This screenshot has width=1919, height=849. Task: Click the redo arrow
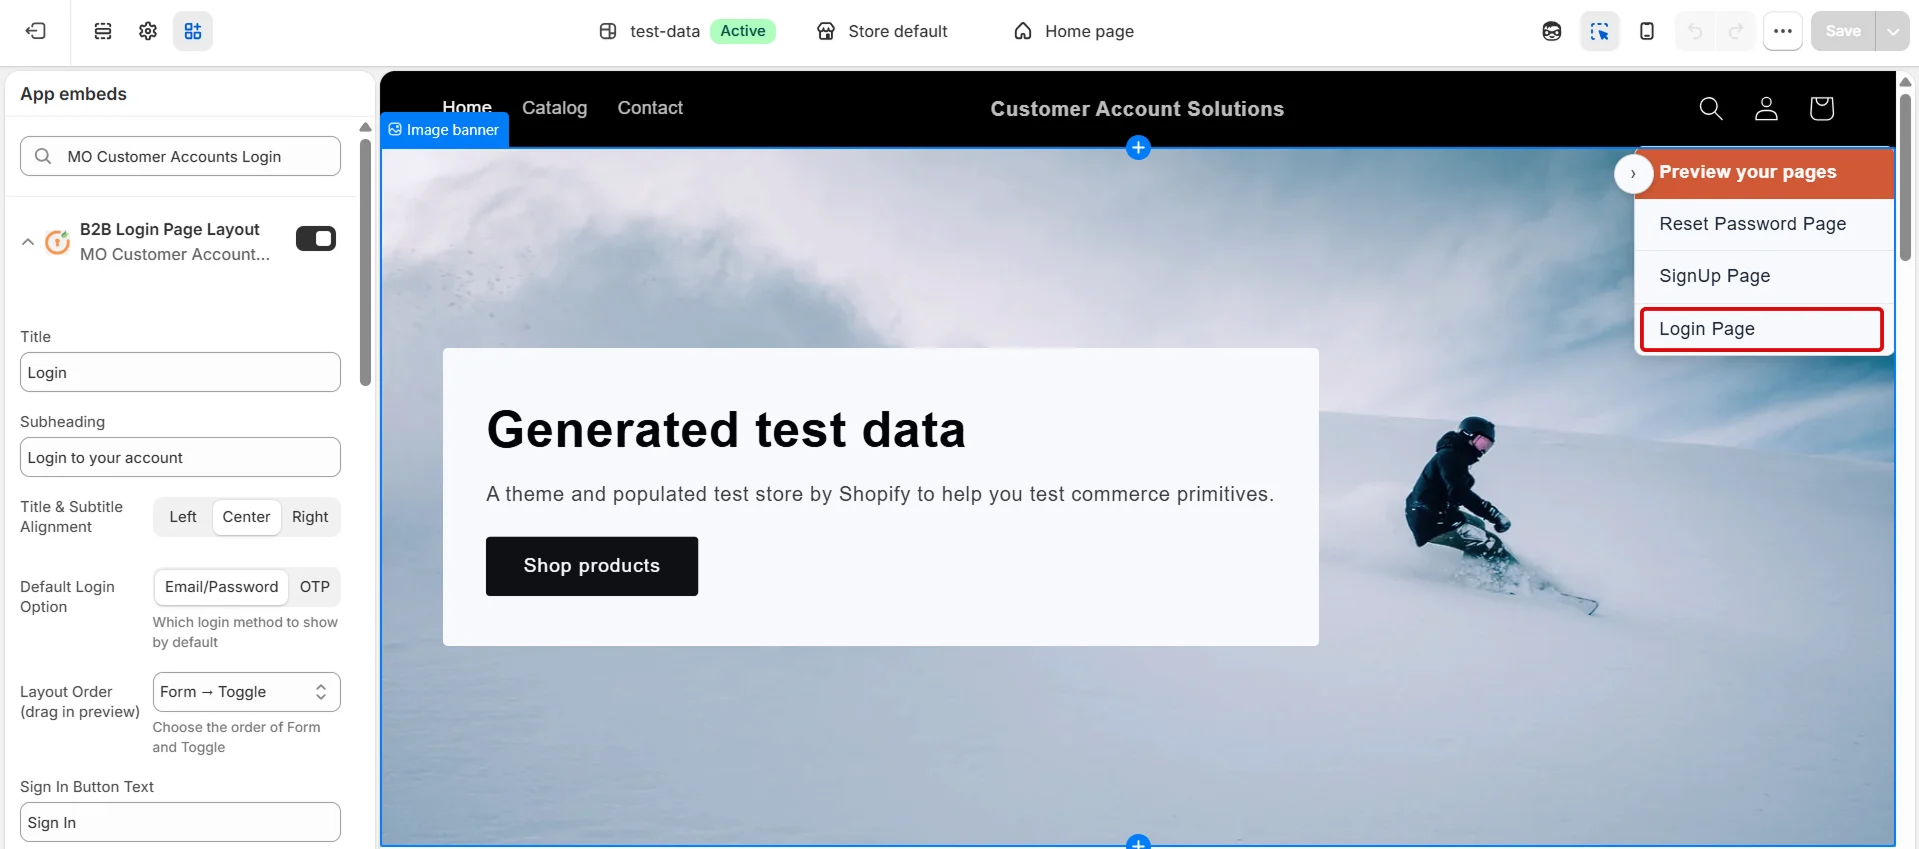(x=1736, y=31)
